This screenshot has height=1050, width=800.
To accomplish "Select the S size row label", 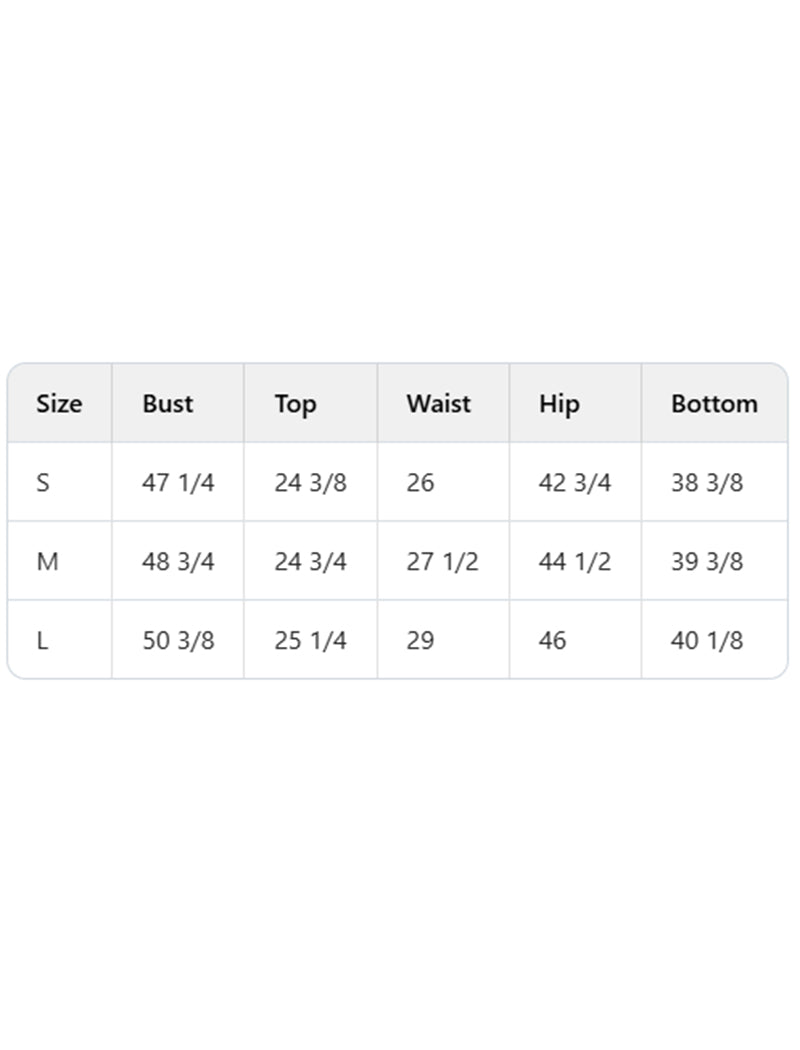I will 43,483.
